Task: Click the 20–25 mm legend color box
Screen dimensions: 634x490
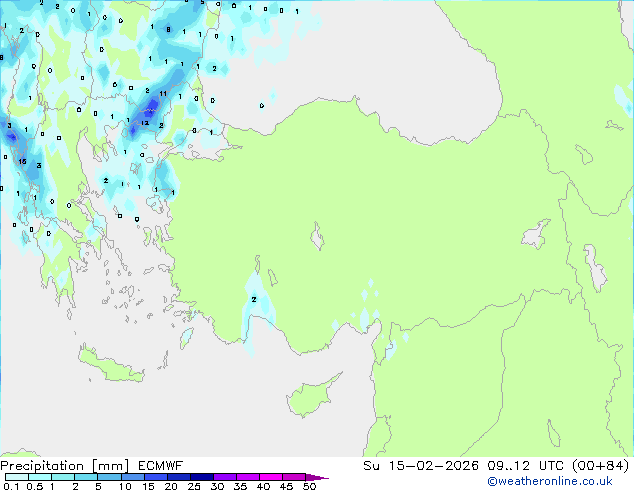Action: click(x=179, y=477)
